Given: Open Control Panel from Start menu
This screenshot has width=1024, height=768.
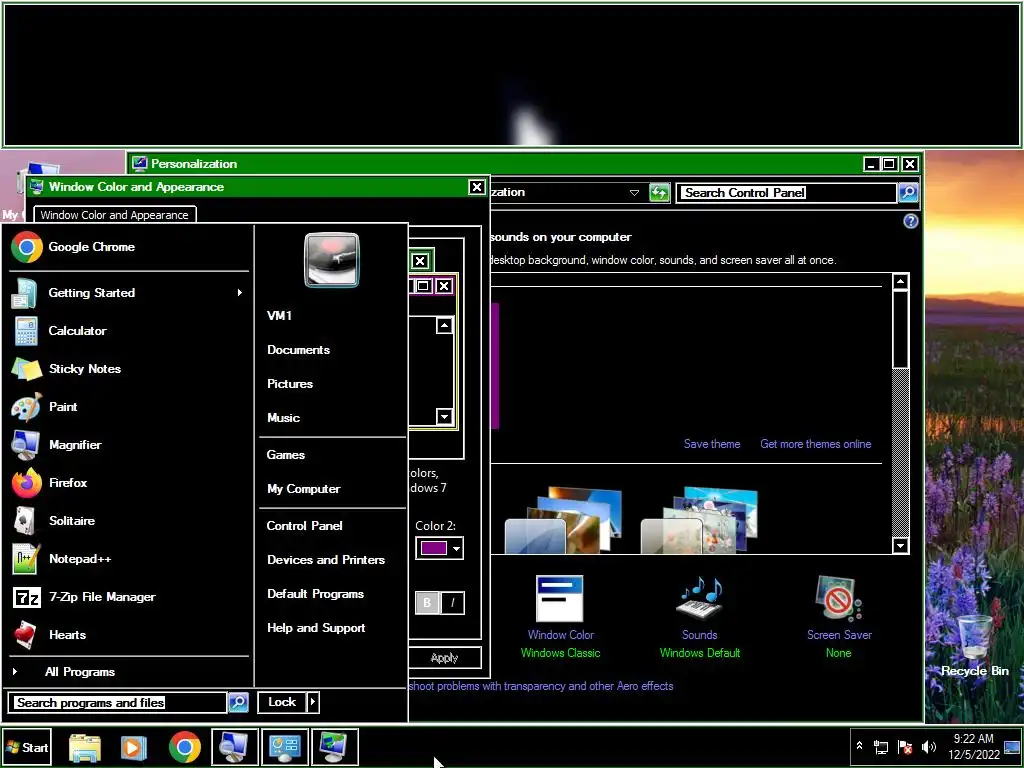Looking at the screenshot, I should point(304,526).
